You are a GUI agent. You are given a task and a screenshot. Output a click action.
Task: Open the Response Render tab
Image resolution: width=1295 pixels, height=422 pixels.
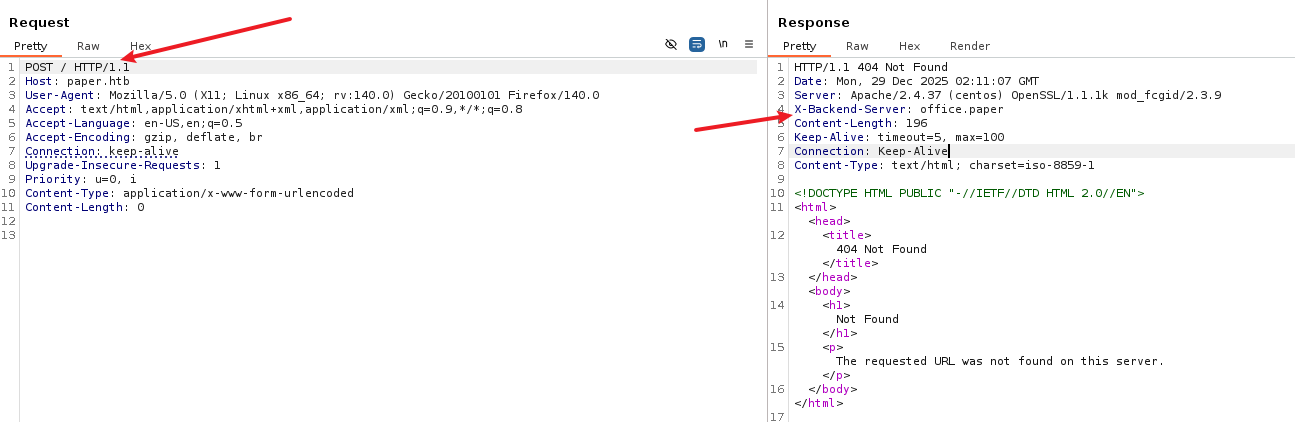click(x=969, y=46)
